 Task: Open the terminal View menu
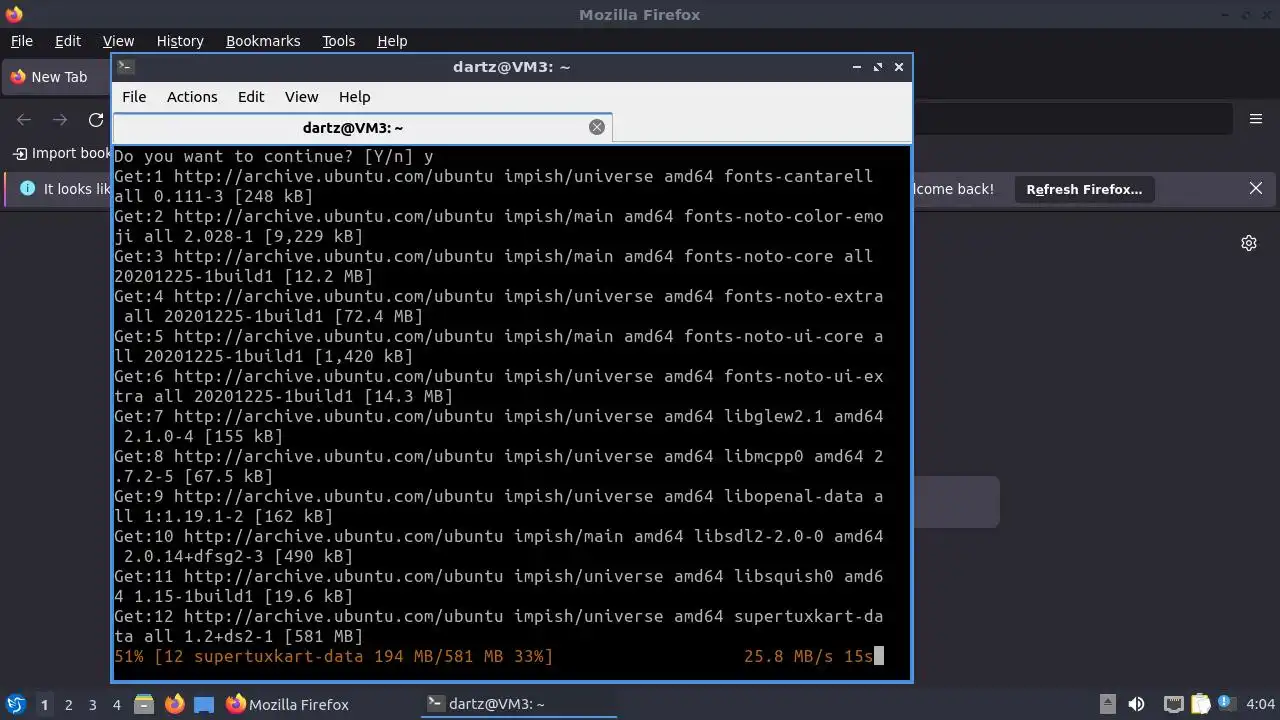pyautogui.click(x=301, y=97)
